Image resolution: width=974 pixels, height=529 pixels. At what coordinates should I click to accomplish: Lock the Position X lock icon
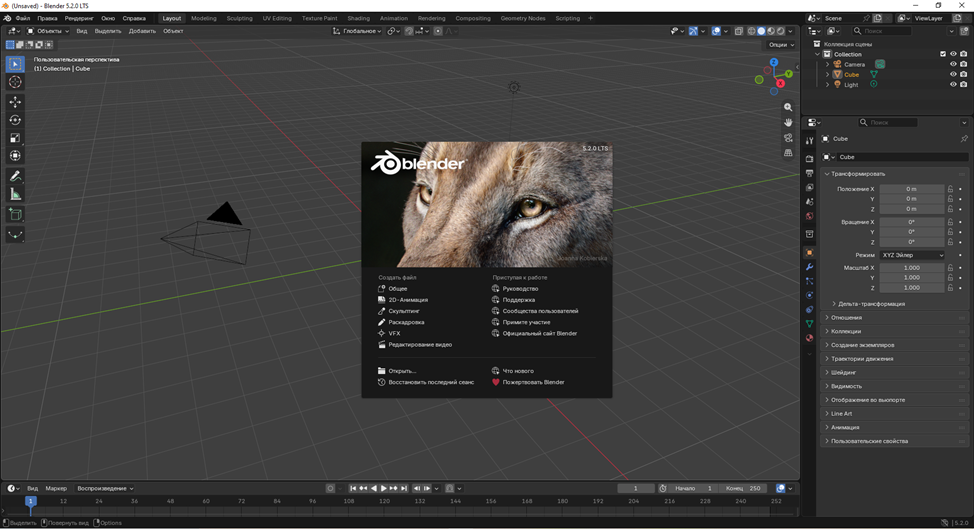coord(950,189)
